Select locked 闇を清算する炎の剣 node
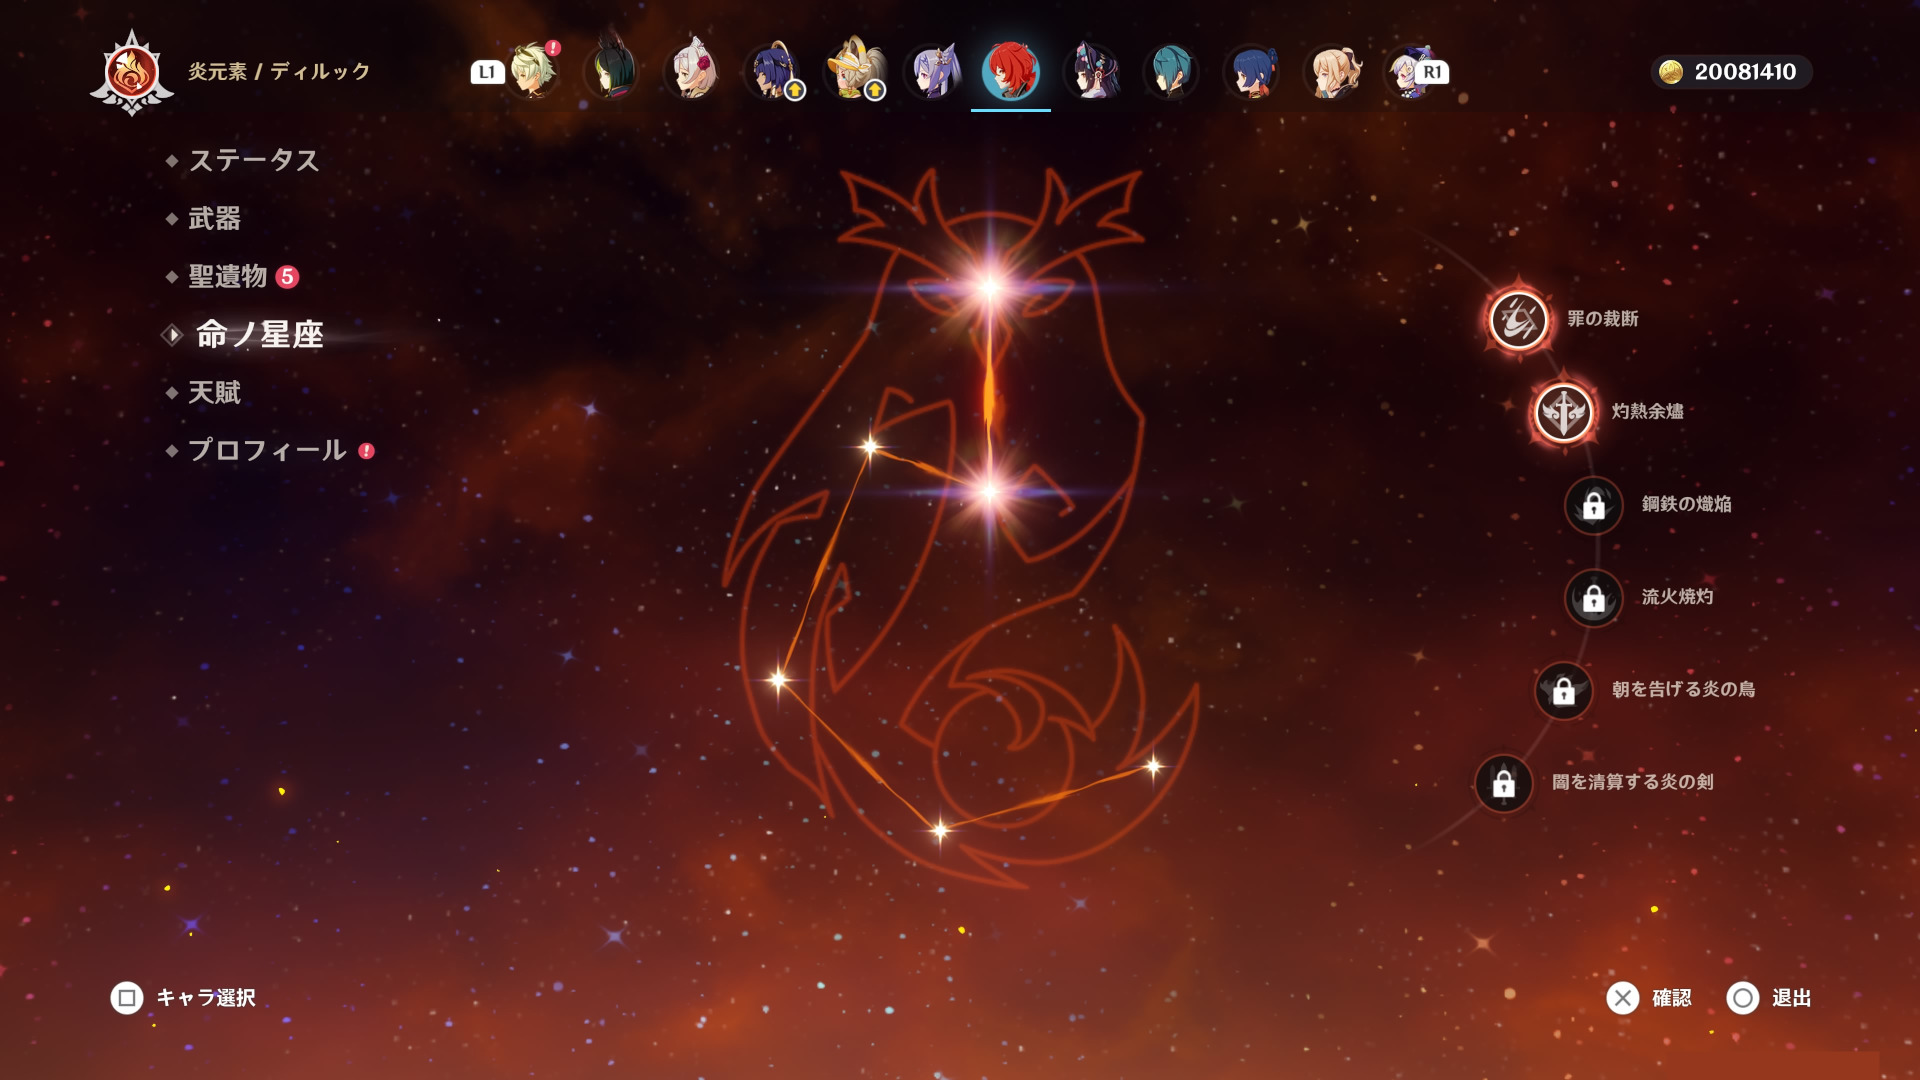 point(1503,783)
